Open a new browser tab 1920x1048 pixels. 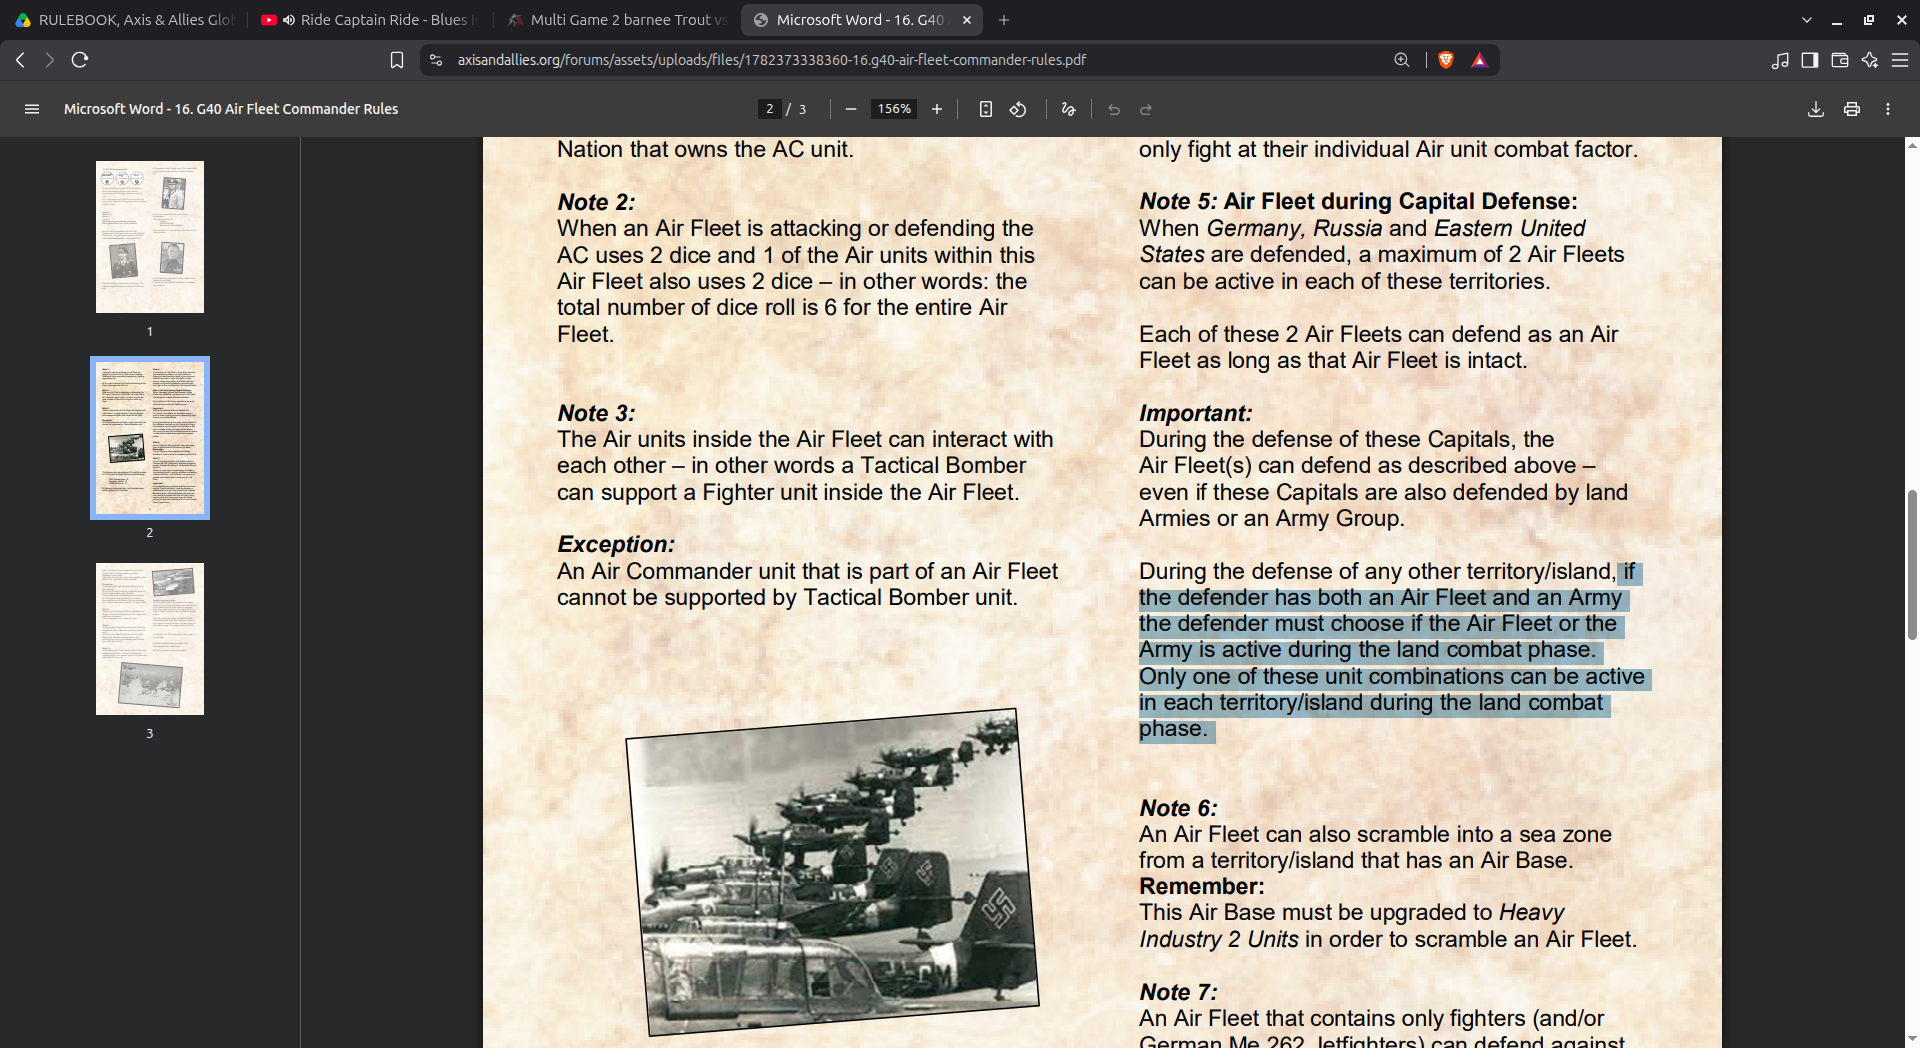[1004, 20]
